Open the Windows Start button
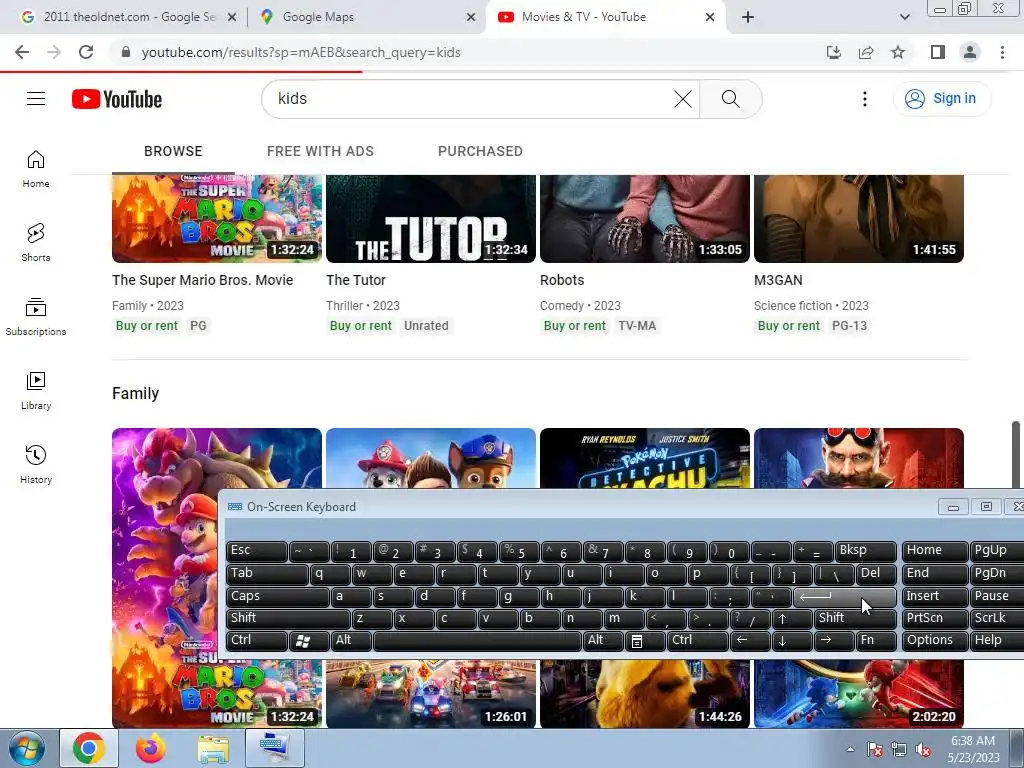Screen dimensions: 1024x768 click(x=27, y=748)
